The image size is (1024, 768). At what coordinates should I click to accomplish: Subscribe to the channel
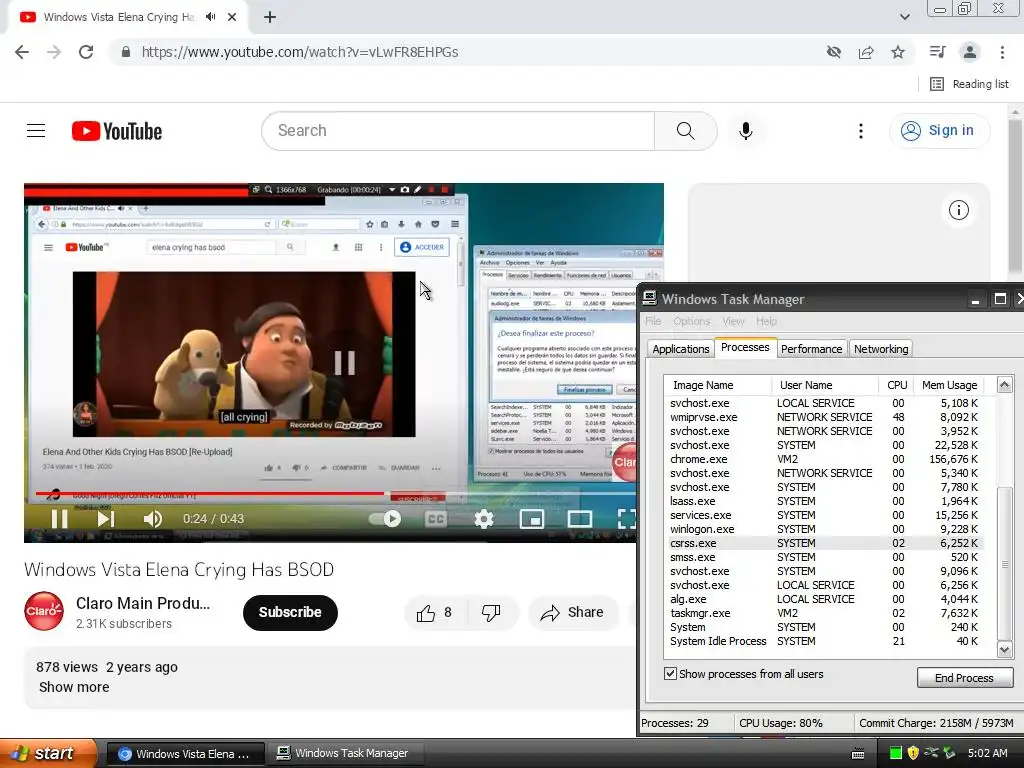tap(290, 612)
